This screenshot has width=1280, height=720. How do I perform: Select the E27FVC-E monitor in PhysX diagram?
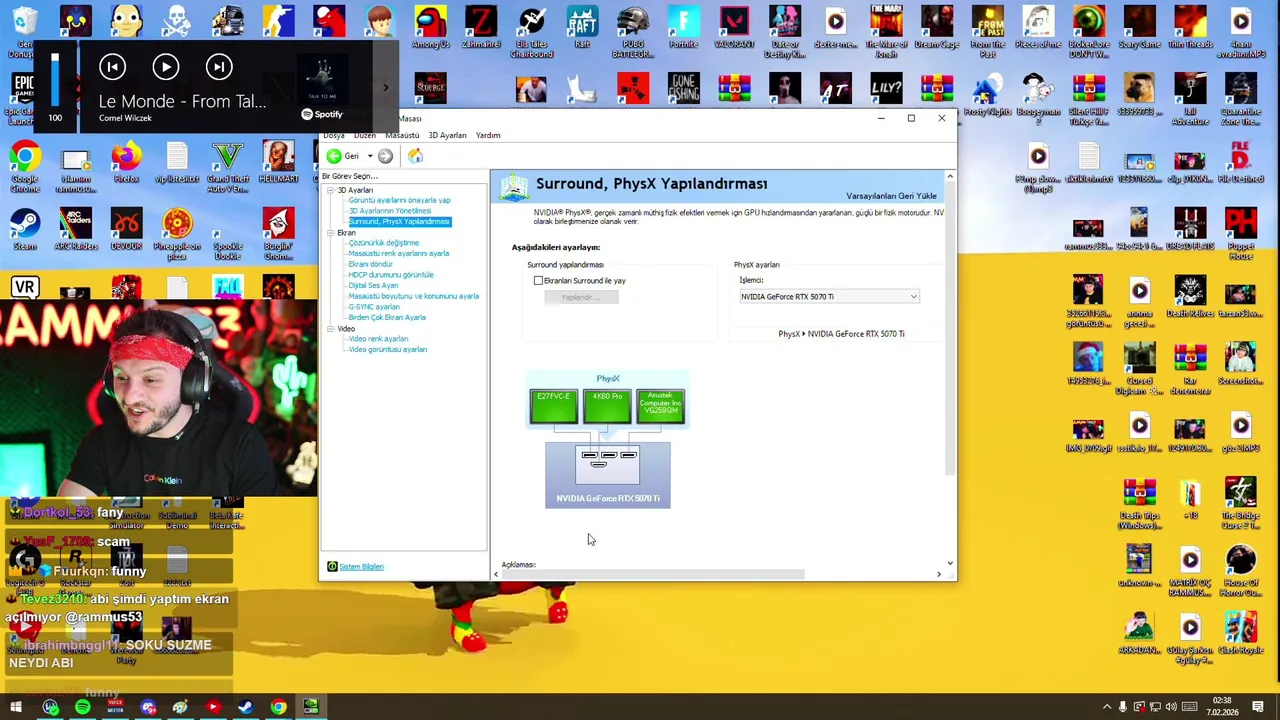(x=554, y=406)
